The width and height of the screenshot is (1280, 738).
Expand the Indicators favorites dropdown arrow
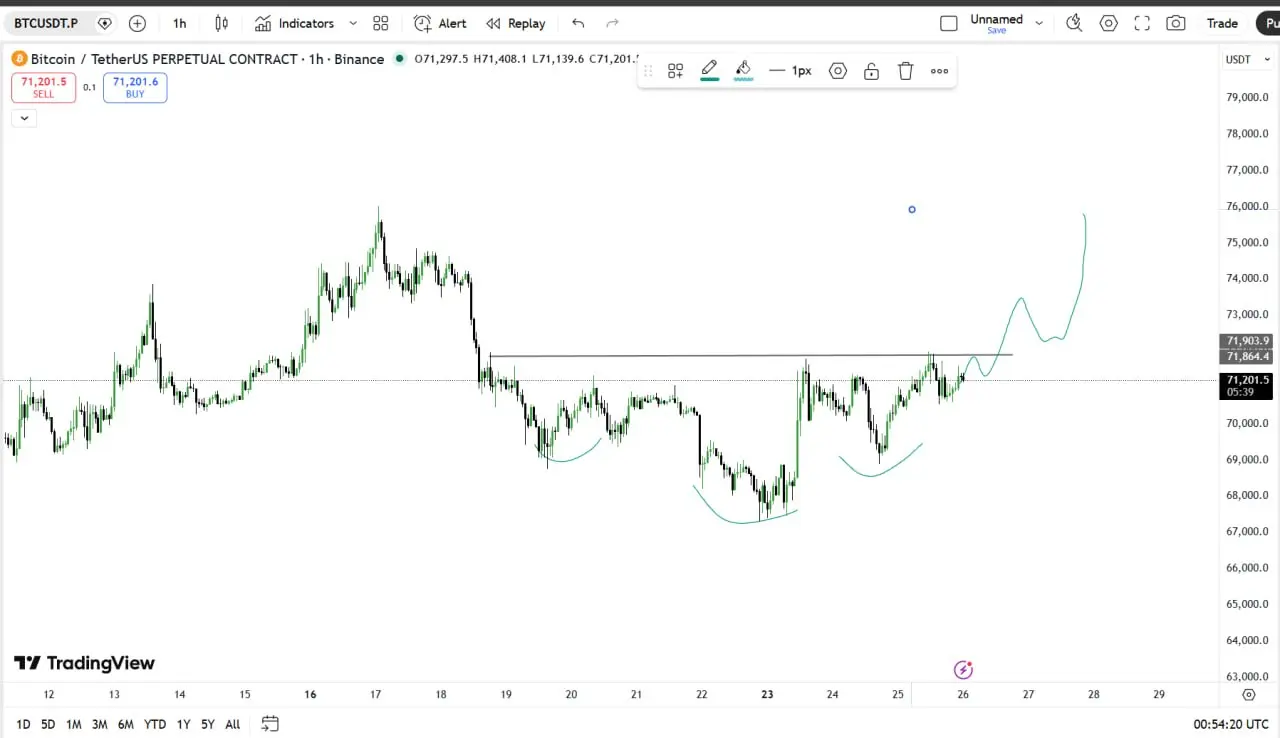353,23
